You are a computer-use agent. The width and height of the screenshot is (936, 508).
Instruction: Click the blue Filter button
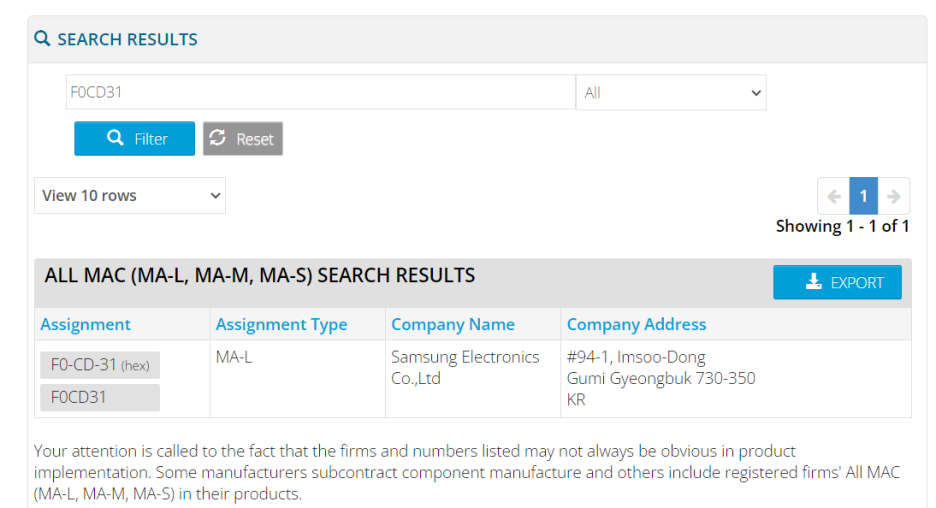click(134, 138)
